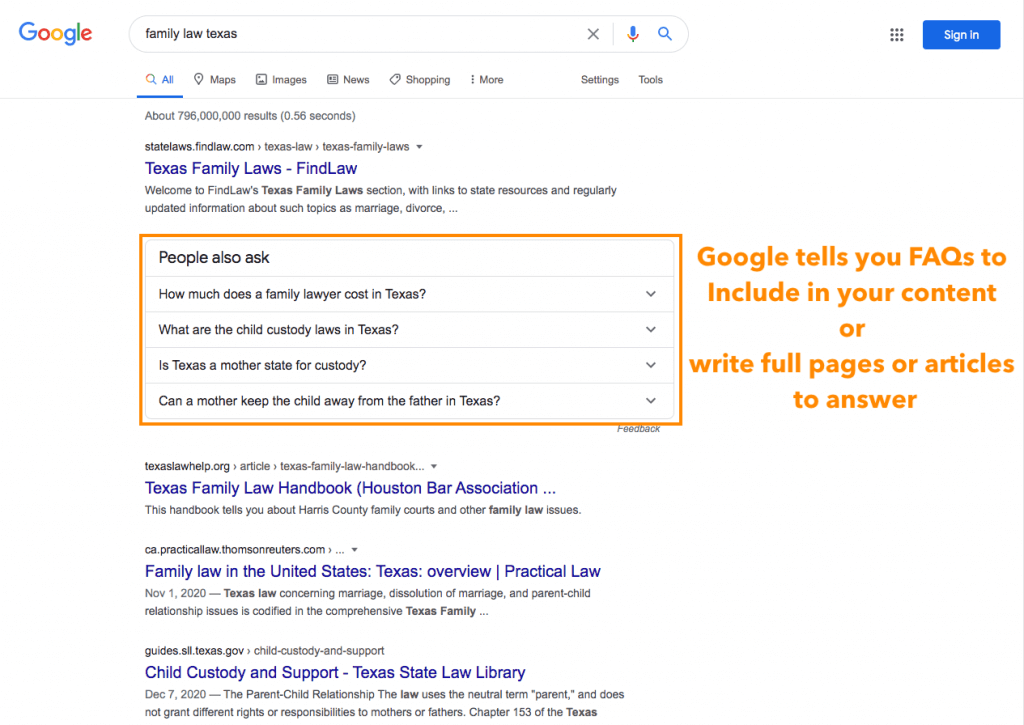Viewport: 1024px width, 725px height.
Task: Expand 'What are the child custody laws' question
Action: point(409,330)
